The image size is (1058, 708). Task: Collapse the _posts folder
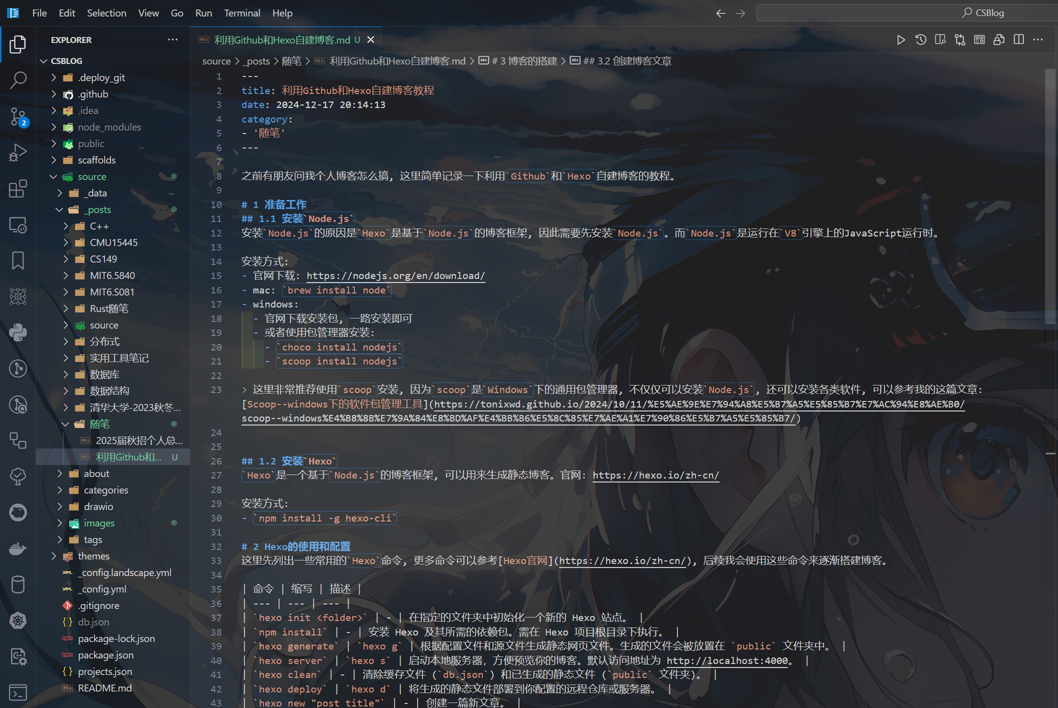[x=59, y=210]
